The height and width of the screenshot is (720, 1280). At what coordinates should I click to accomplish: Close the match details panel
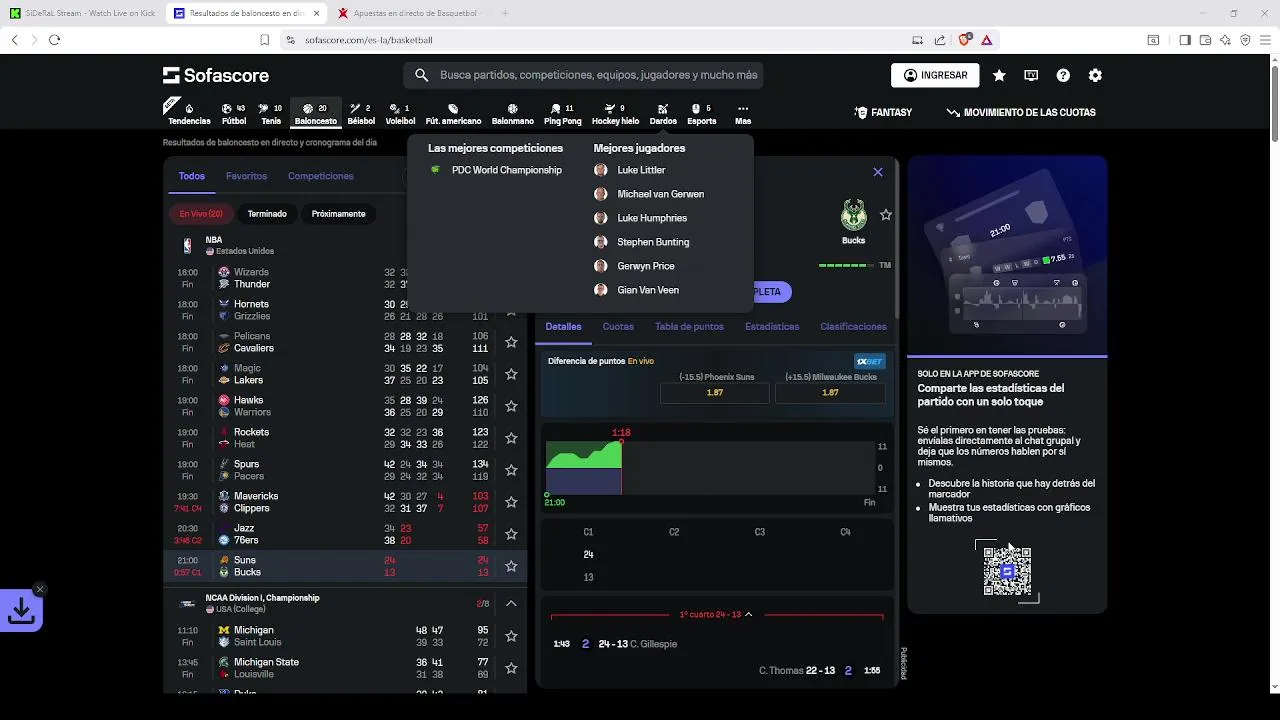point(878,172)
